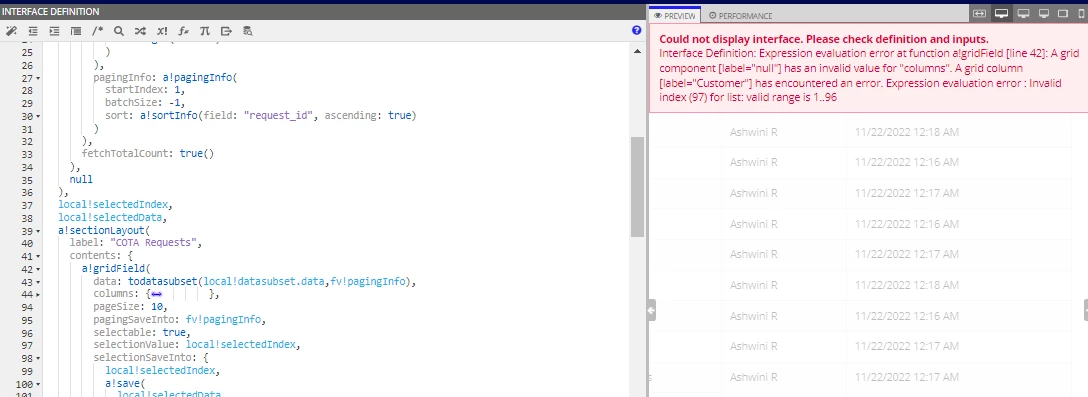Select the fit-width preview mode icon
This screenshot has width=1088, height=397.
point(979,14)
